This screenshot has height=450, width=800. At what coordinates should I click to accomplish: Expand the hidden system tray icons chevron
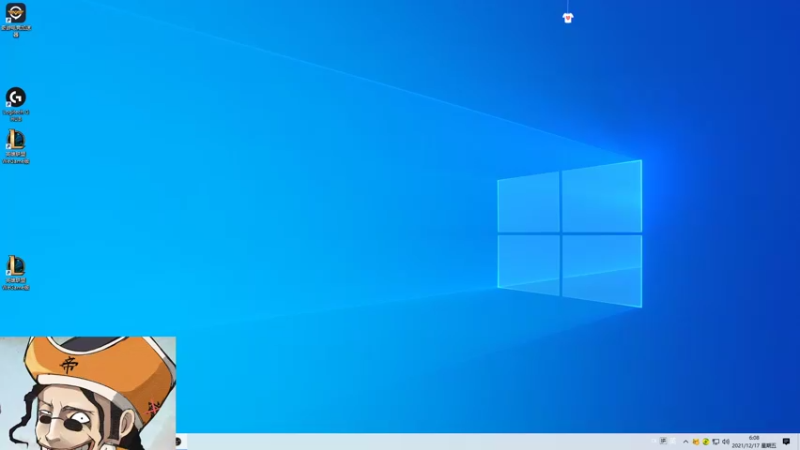[x=686, y=442]
